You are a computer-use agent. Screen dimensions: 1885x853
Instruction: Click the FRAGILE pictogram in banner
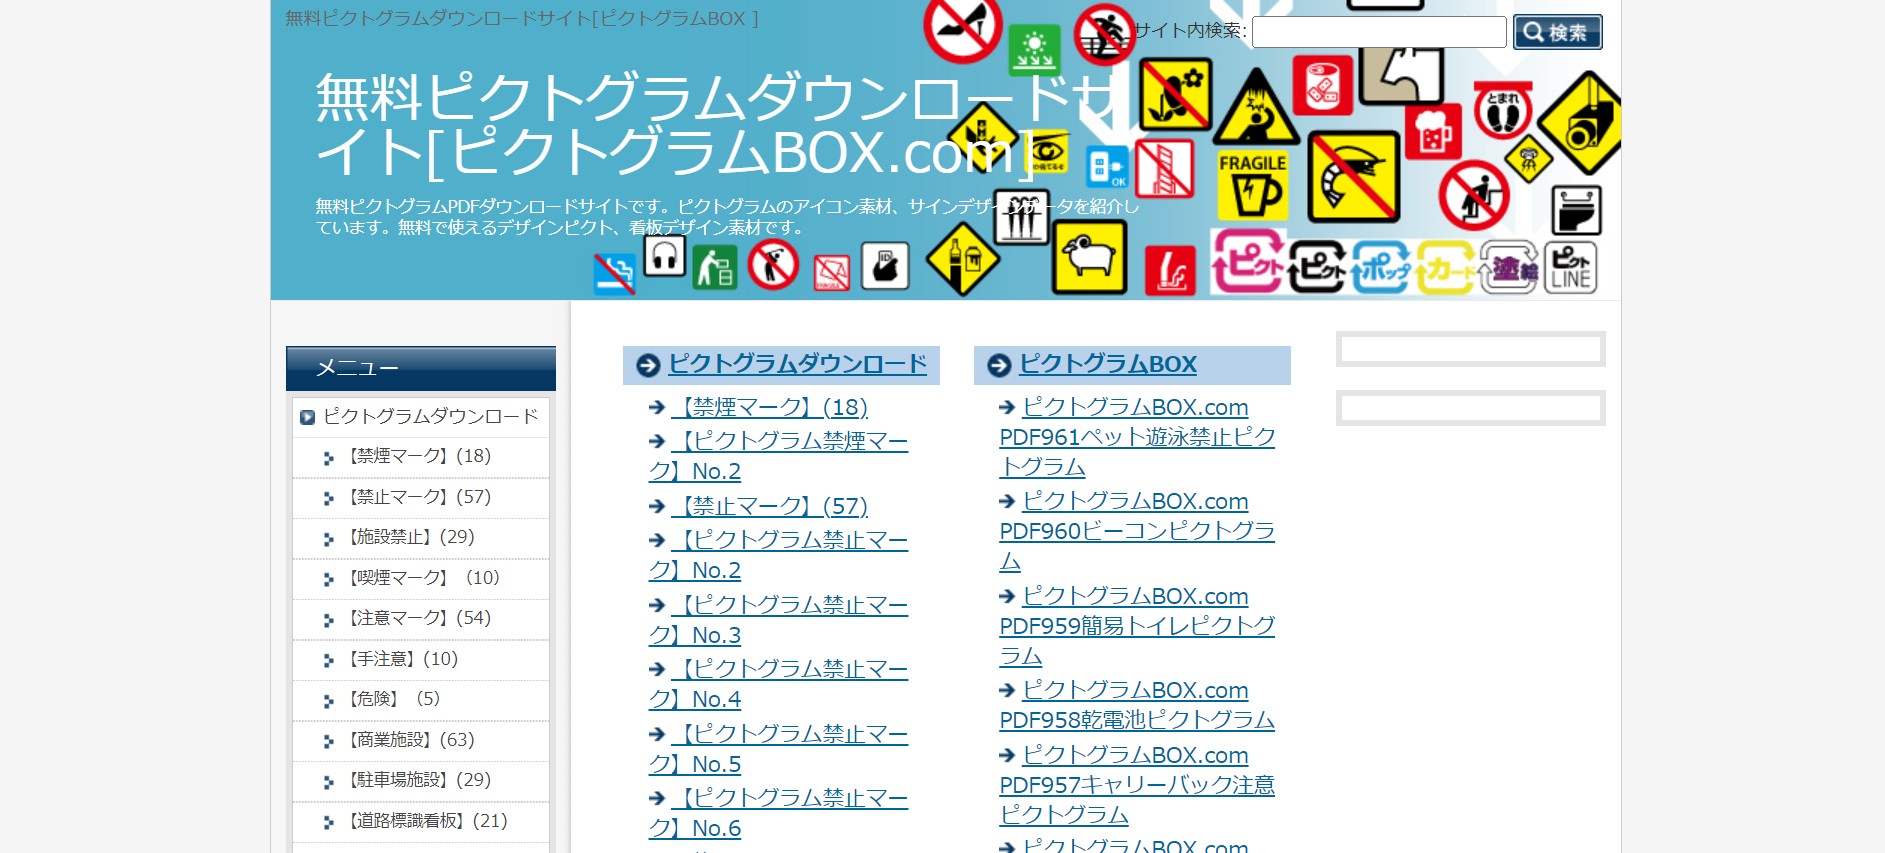1252,185
